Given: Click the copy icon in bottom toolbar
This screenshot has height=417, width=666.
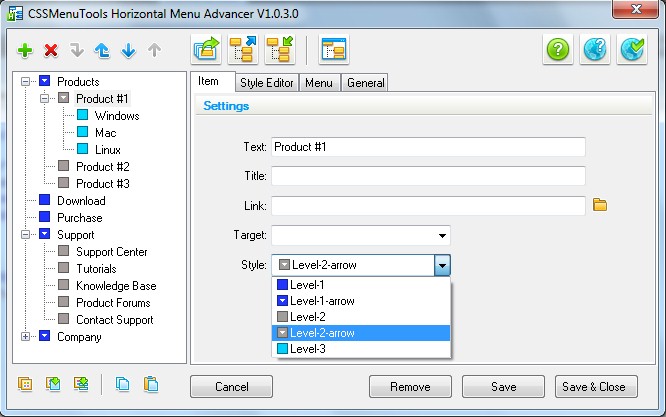Looking at the screenshot, I should (x=123, y=384).
